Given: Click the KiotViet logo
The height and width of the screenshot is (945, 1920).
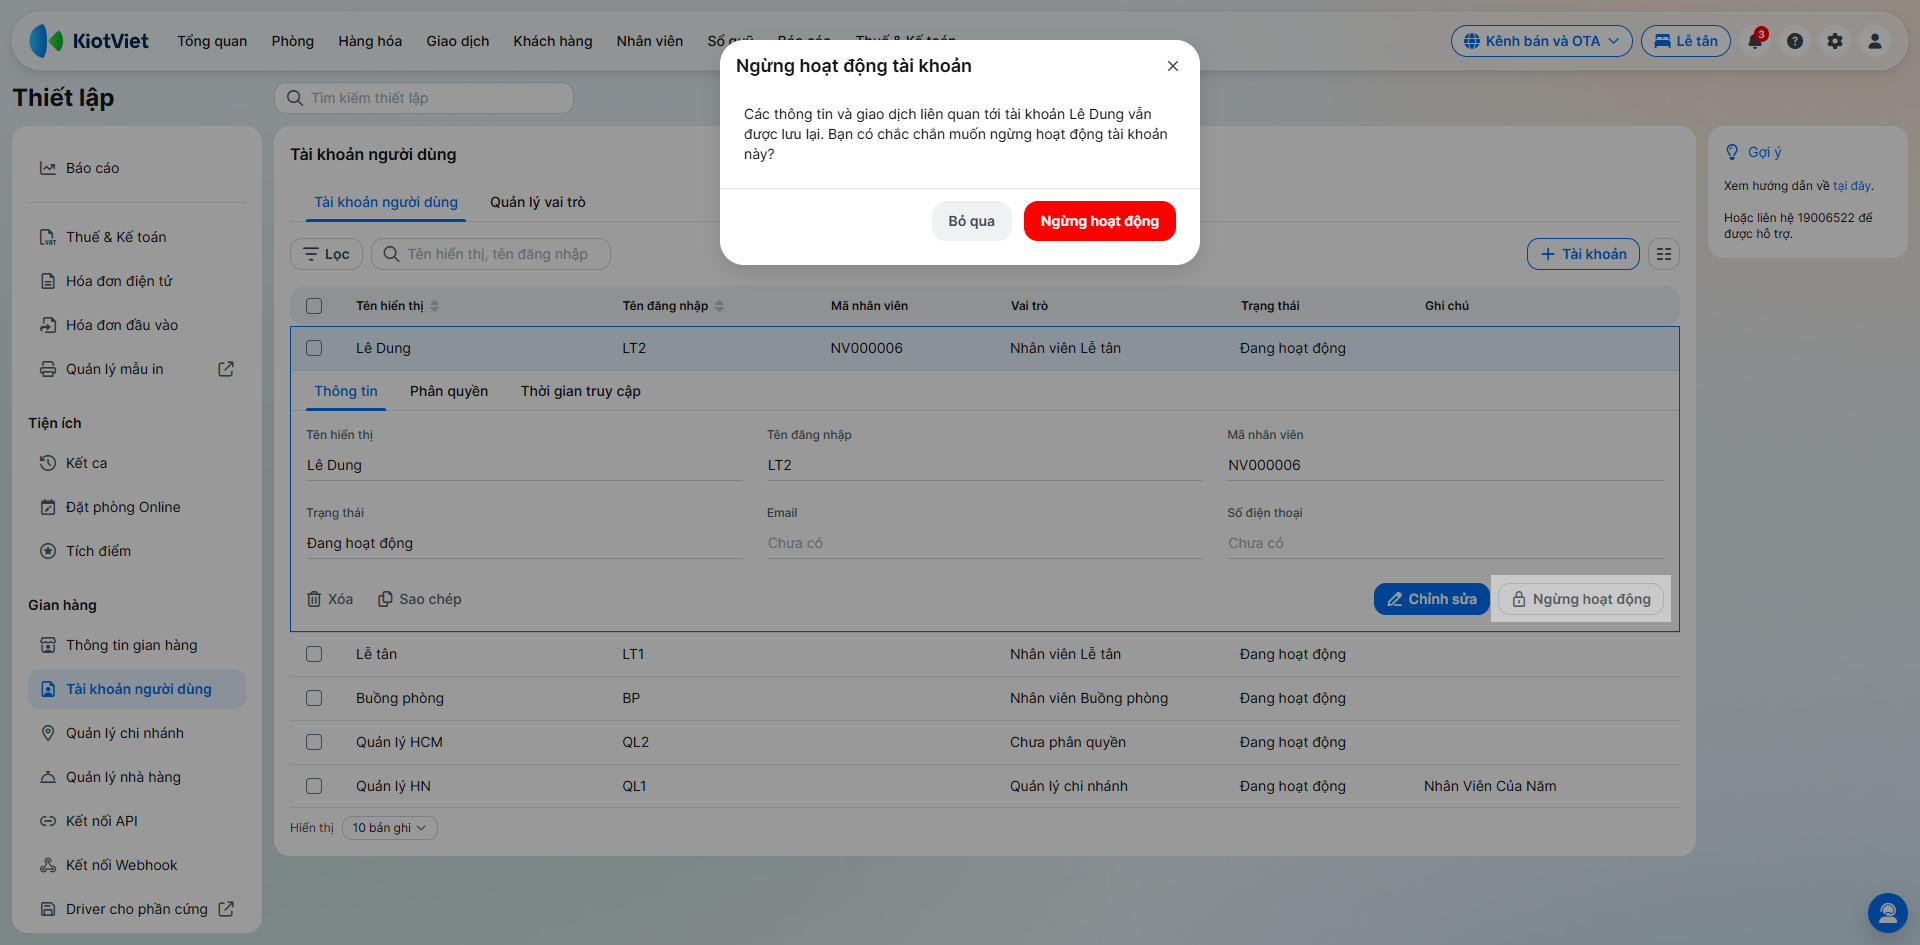Looking at the screenshot, I should tap(89, 41).
